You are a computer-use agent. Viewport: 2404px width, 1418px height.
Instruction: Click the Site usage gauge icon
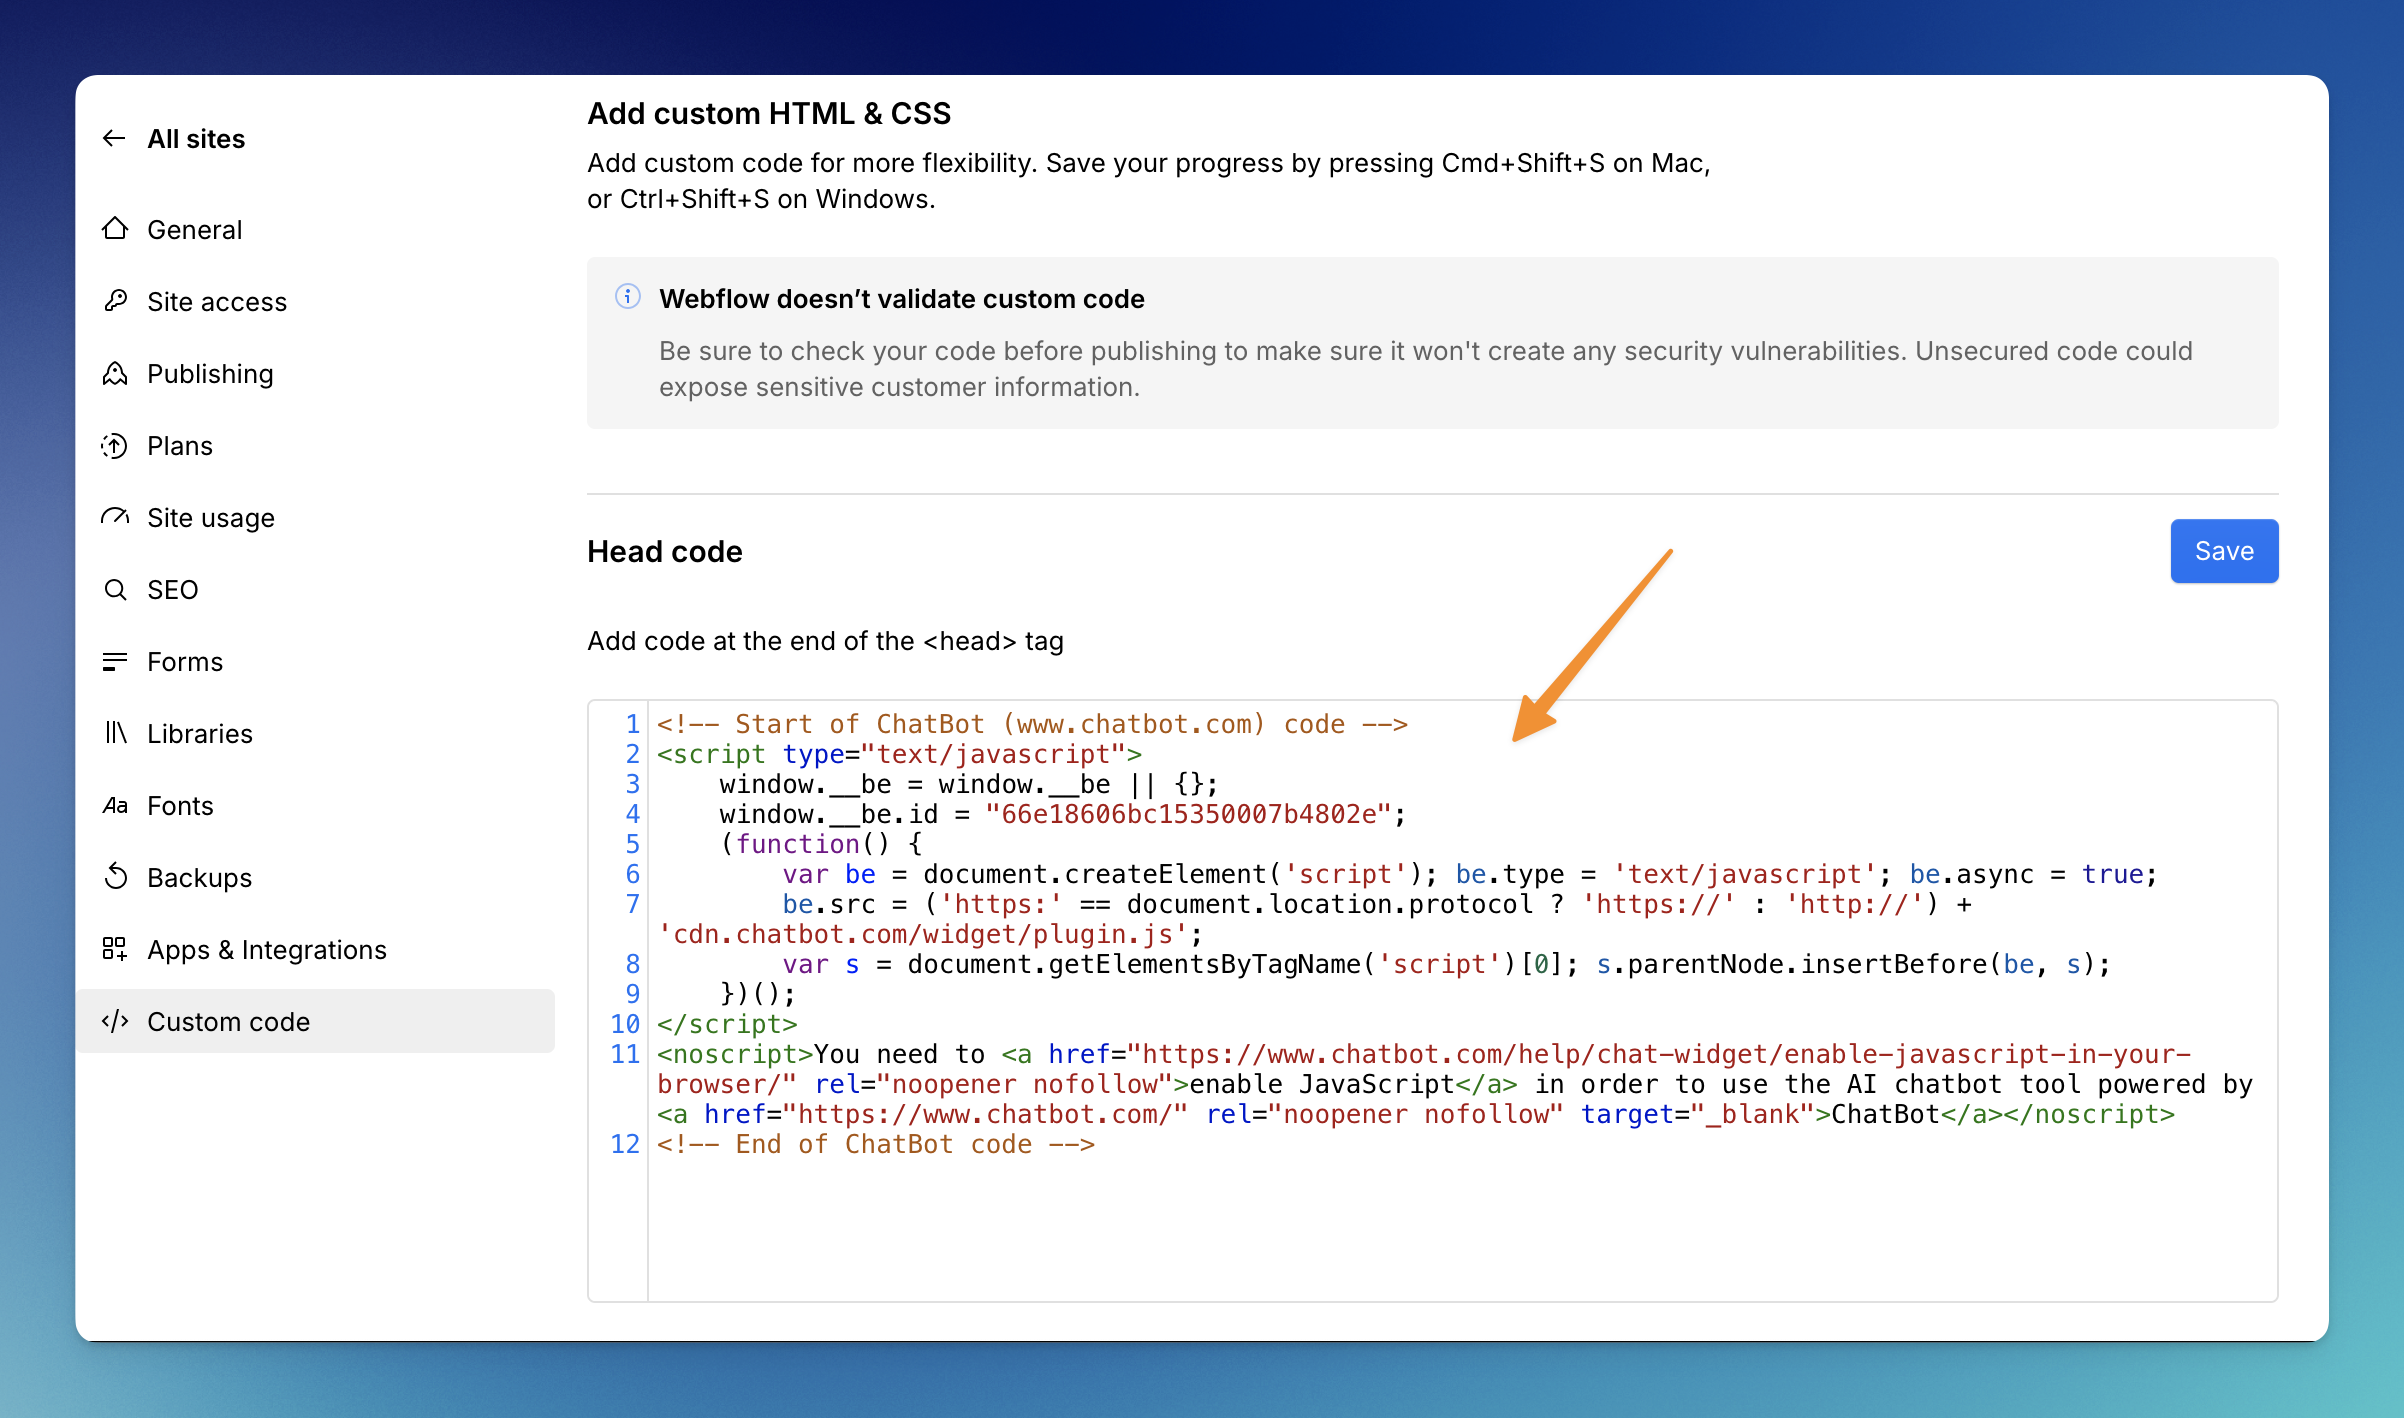[115, 517]
